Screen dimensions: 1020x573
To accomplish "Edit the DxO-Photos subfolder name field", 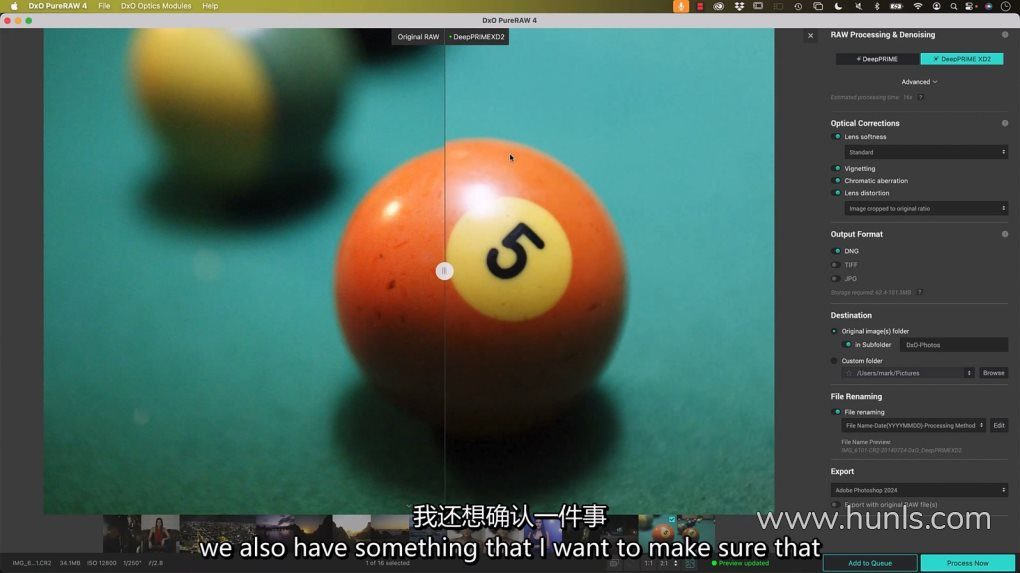I will click(954, 345).
